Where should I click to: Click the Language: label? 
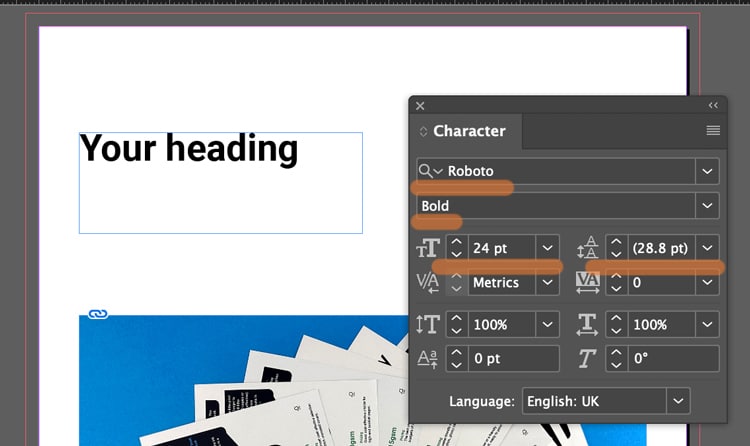coord(481,401)
